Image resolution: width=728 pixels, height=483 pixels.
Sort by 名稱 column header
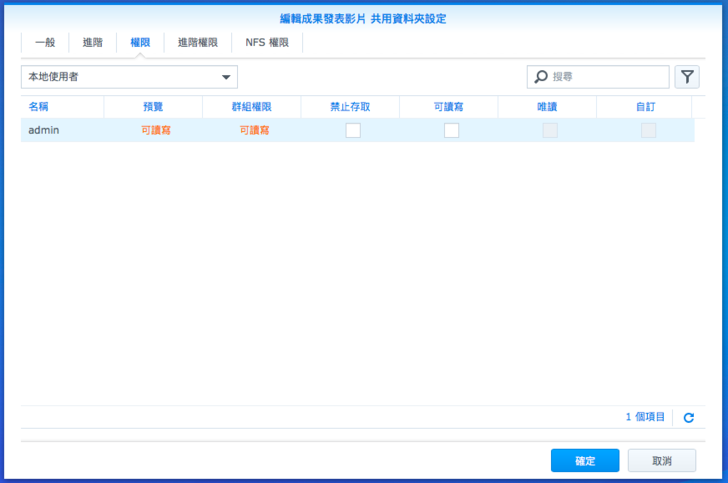click(x=62, y=106)
